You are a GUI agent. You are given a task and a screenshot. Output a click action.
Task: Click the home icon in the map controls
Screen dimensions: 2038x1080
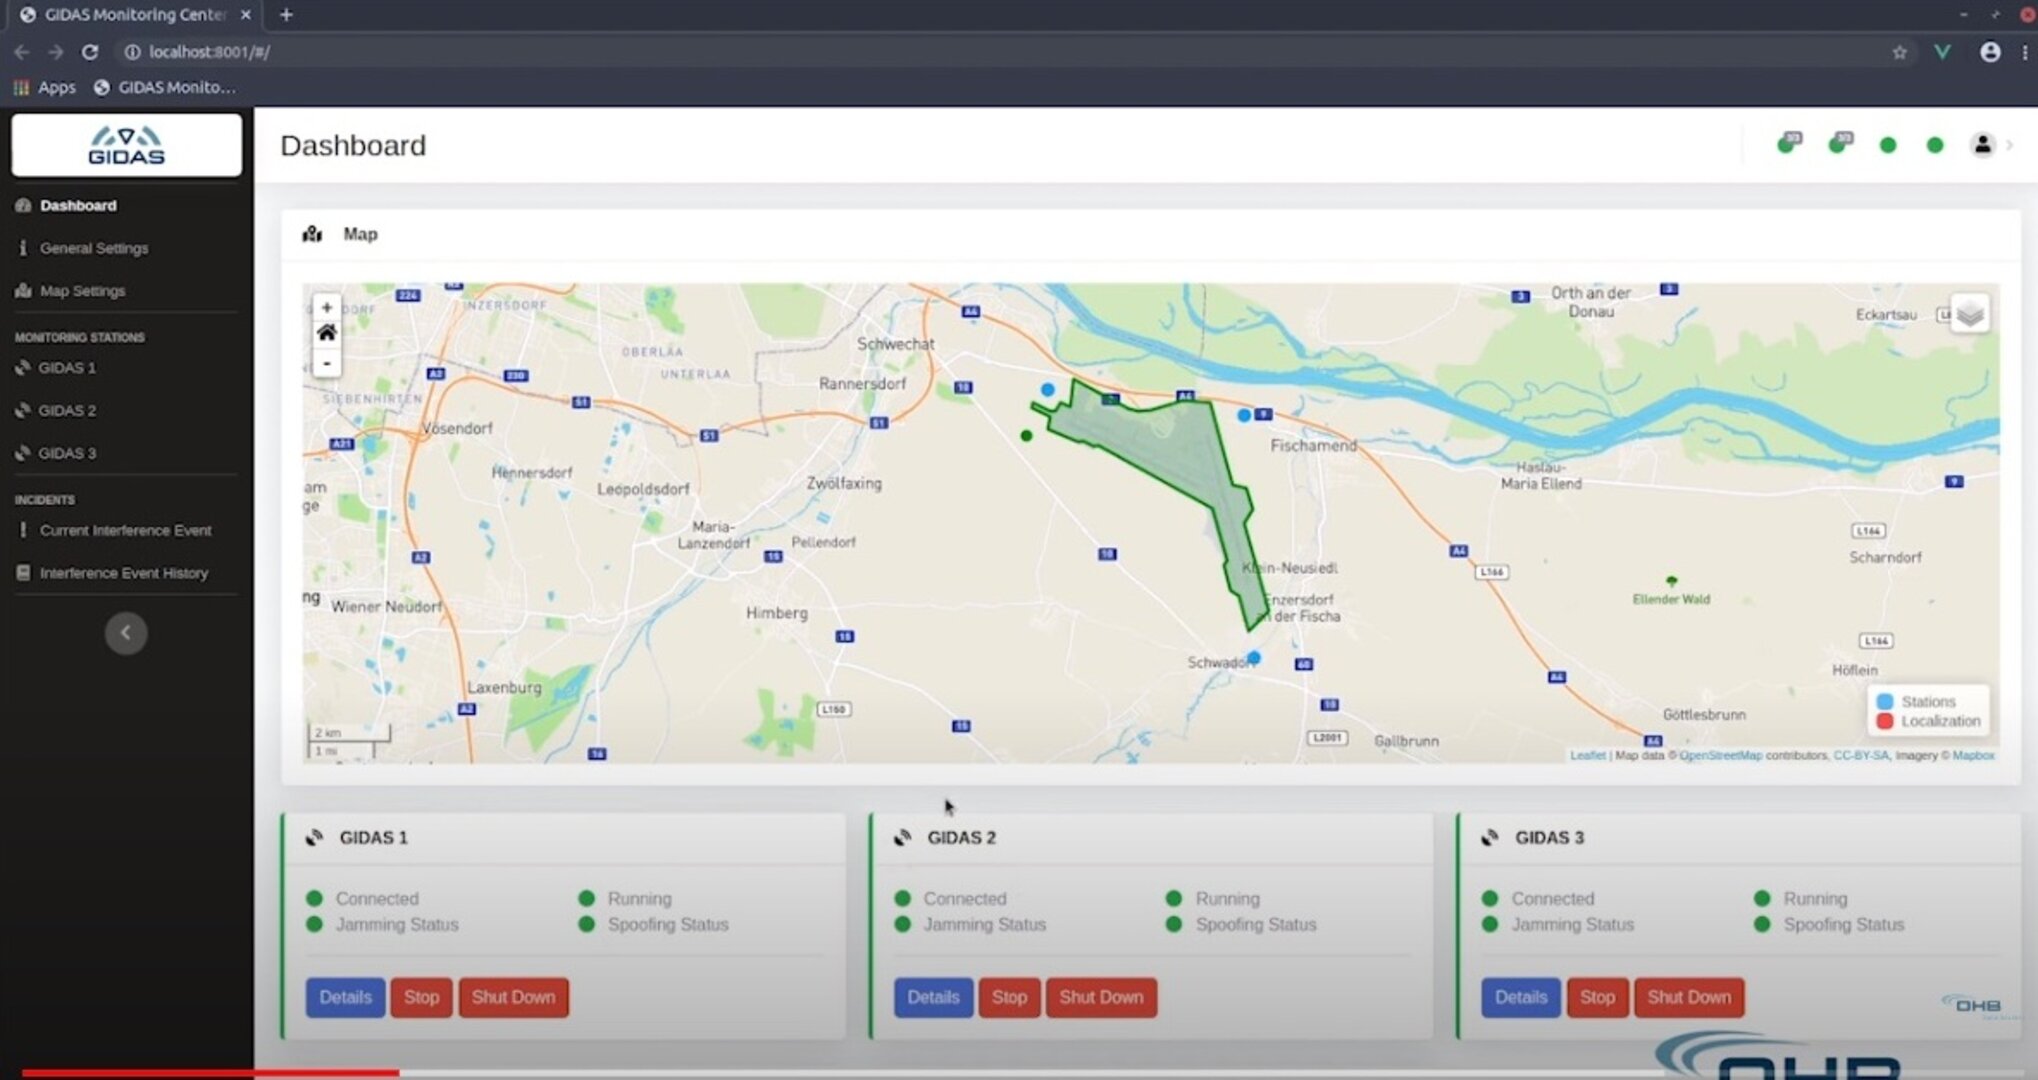pos(326,333)
